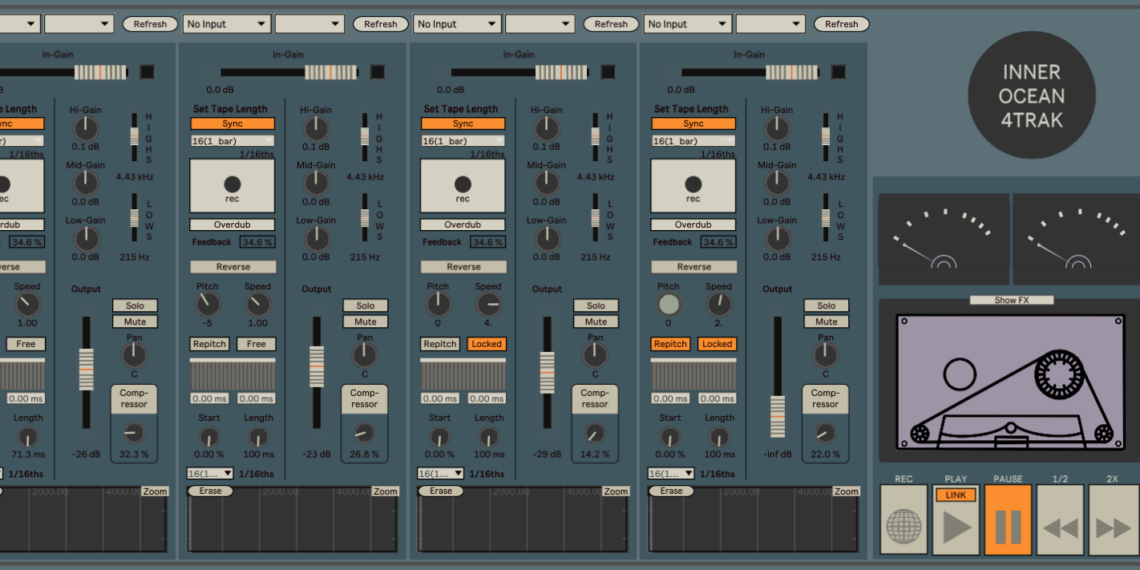Screen dimensions: 1140x570
Task: Click the Show FX button
Action: point(1011,300)
